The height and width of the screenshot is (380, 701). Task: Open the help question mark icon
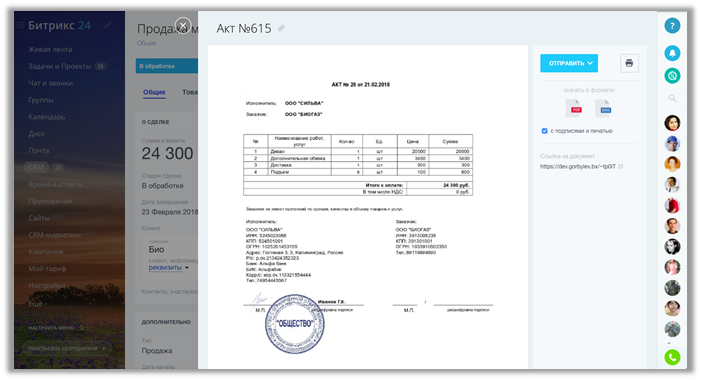pos(672,26)
